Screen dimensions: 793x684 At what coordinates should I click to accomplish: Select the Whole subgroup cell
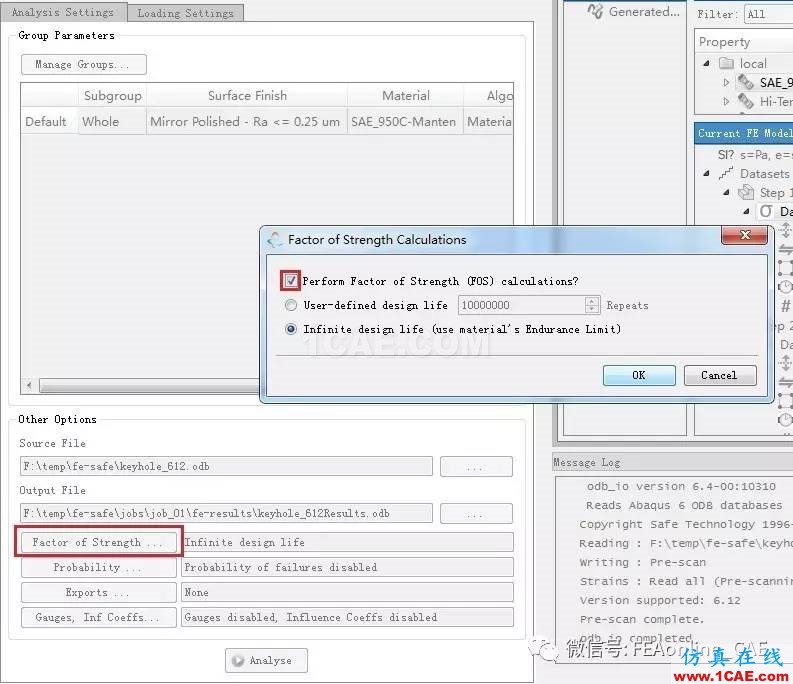[x=112, y=121]
